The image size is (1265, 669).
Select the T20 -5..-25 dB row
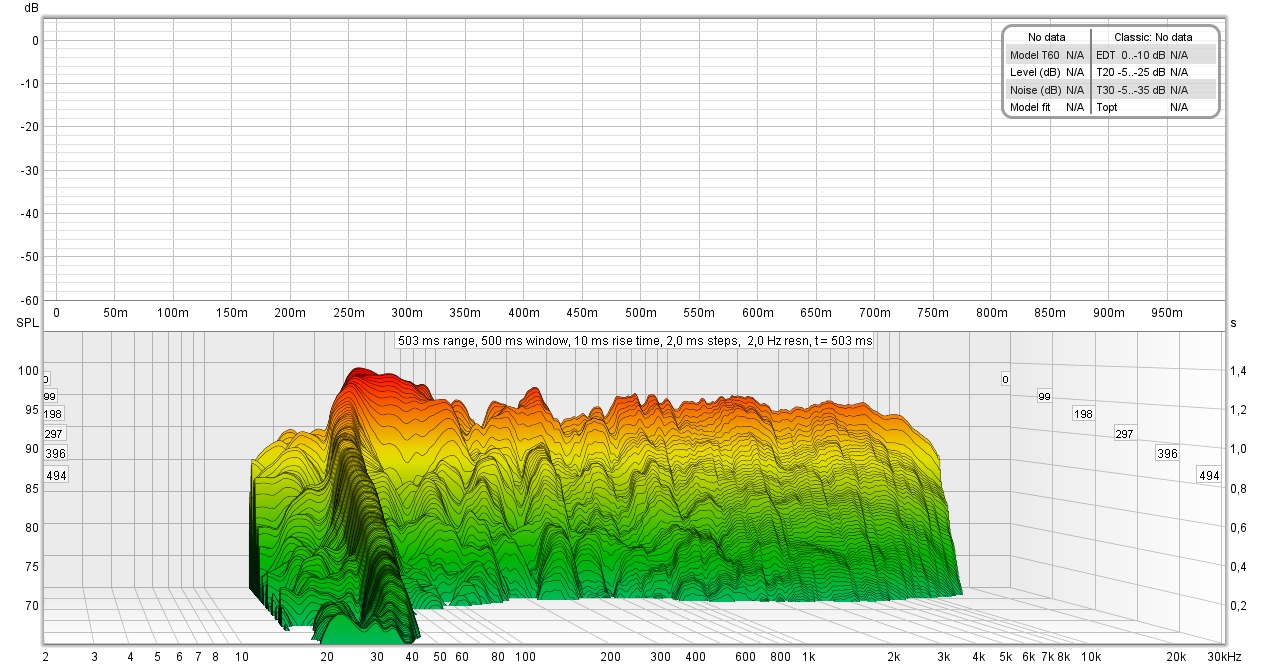(x=1154, y=72)
